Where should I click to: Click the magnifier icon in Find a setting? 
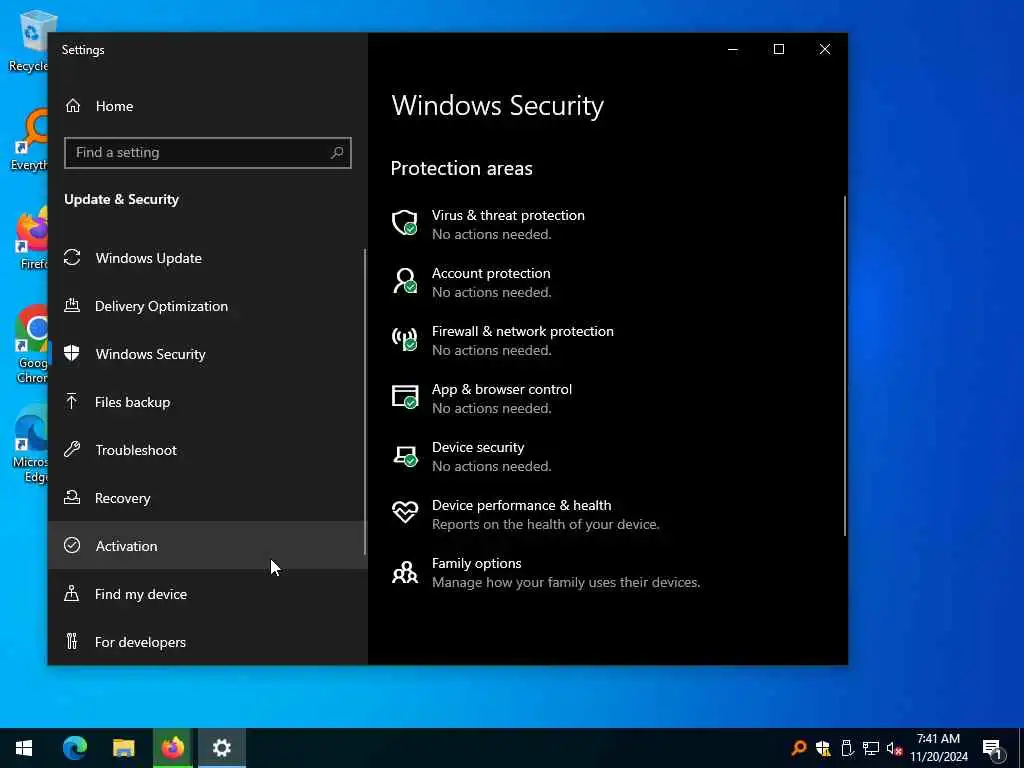tap(337, 152)
